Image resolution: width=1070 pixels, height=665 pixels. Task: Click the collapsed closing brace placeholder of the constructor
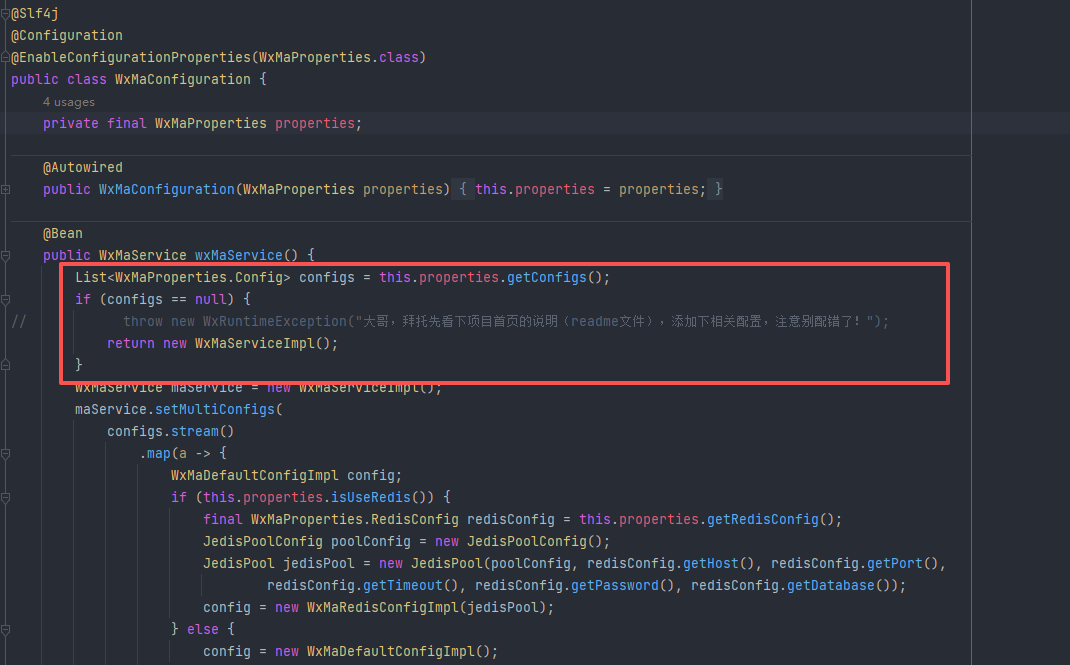(717, 189)
